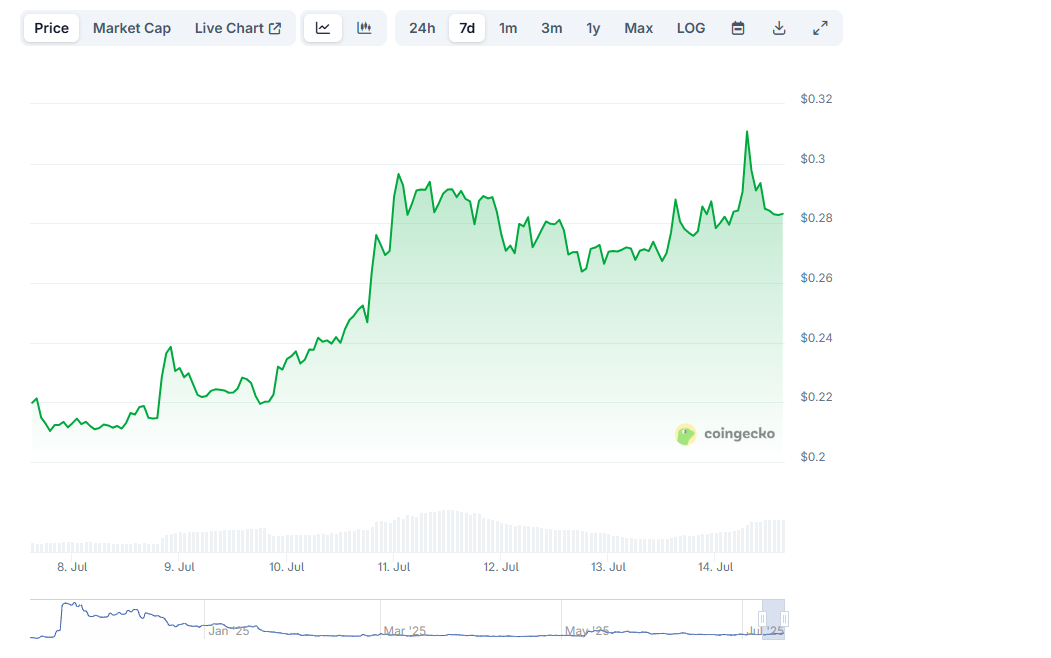Image resolution: width=1051 pixels, height=658 pixels.
Task: Switch to the Price tab
Action: click(50, 27)
